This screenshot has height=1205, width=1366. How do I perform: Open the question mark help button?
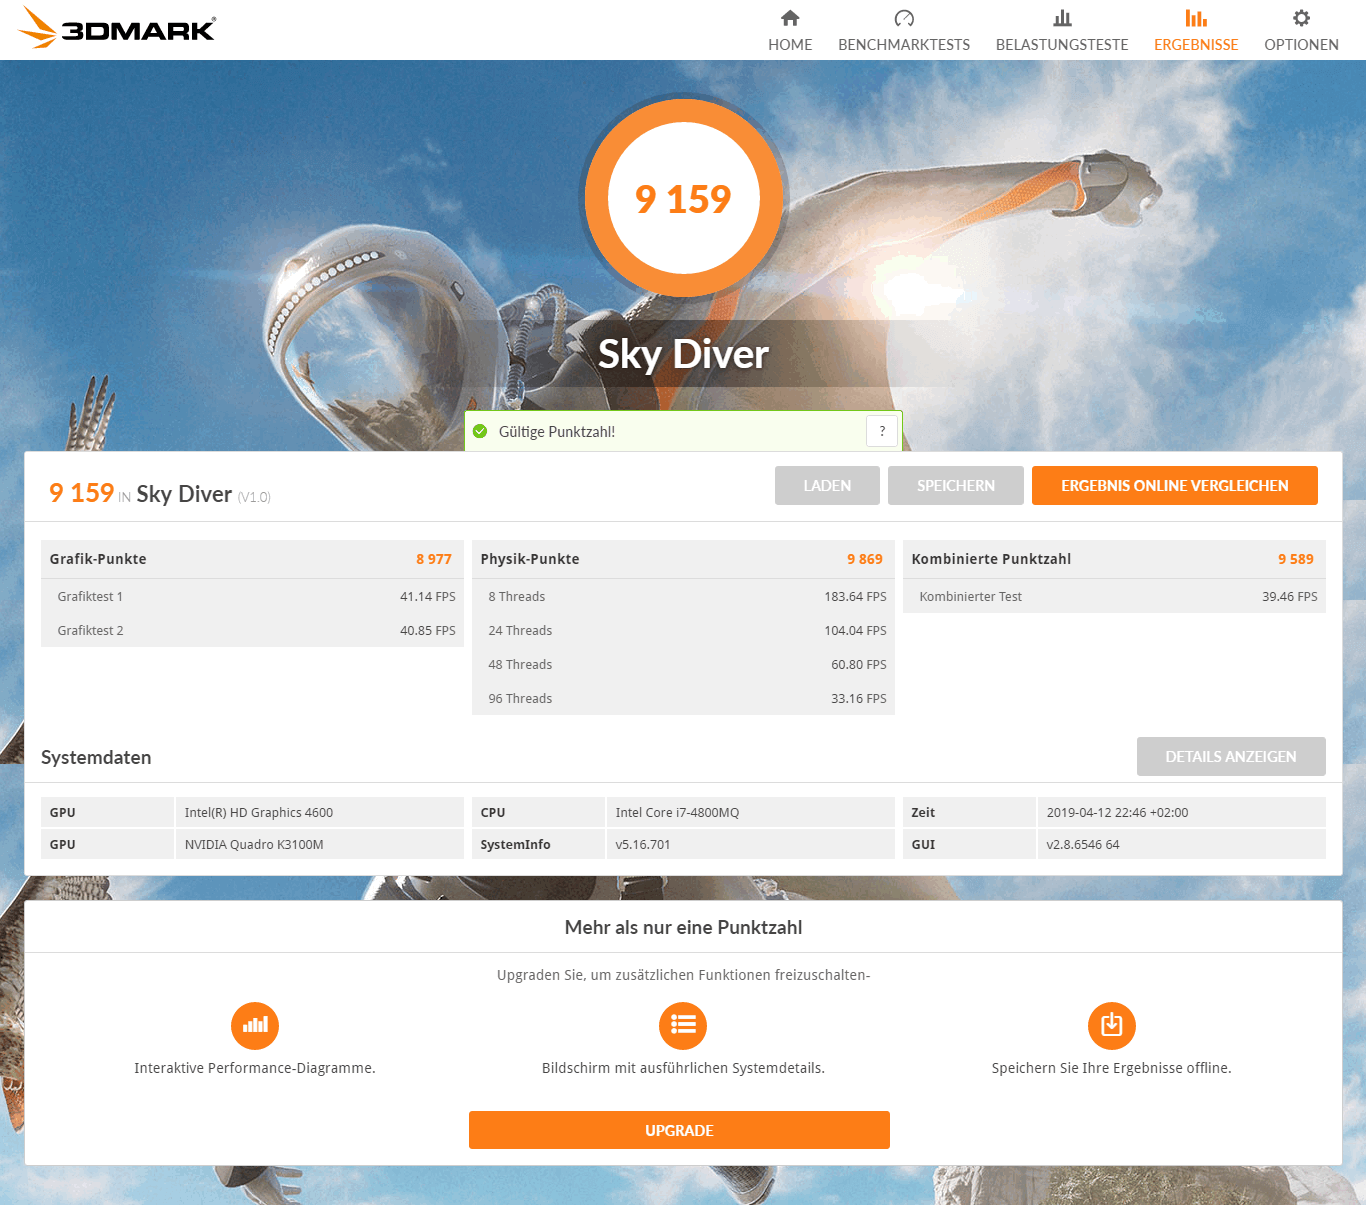tap(881, 431)
